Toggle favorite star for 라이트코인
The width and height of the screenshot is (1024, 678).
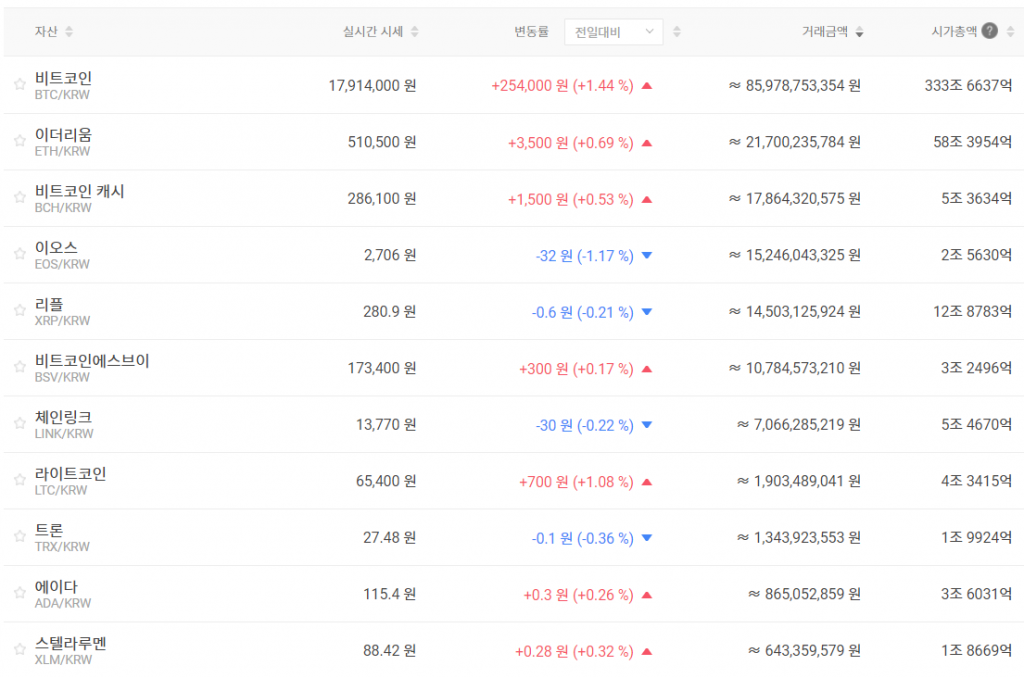[20, 480]
